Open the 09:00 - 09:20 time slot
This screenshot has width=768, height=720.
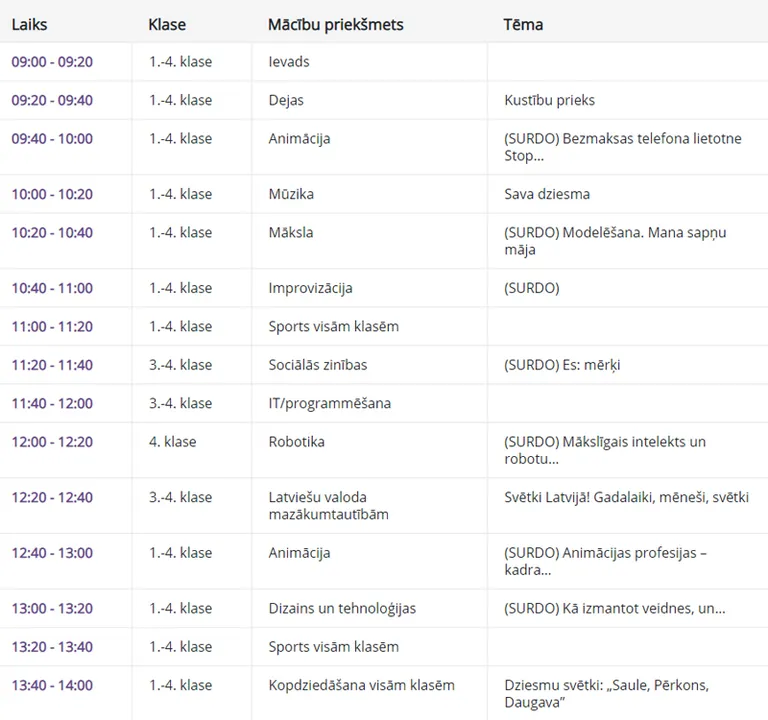point(52,62)
